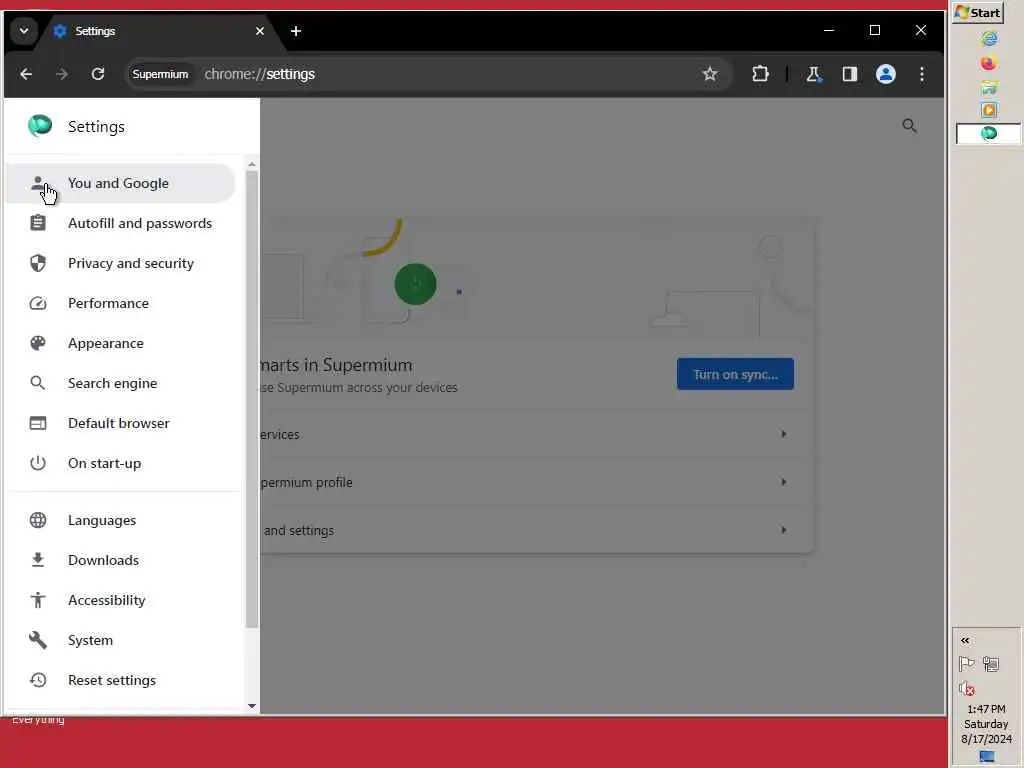Open media player taskbar icon
1024x768 pixels.
[989, 110]
